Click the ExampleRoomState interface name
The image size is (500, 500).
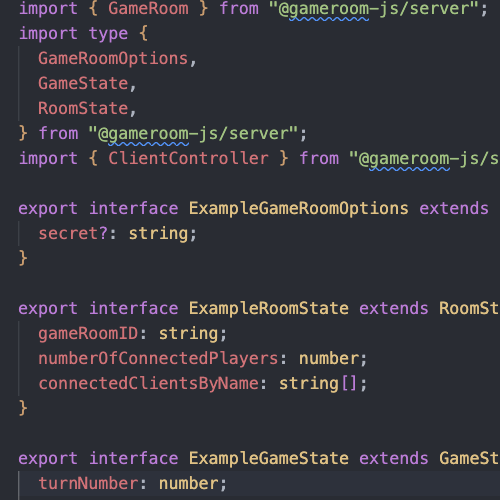coord(269,309)
